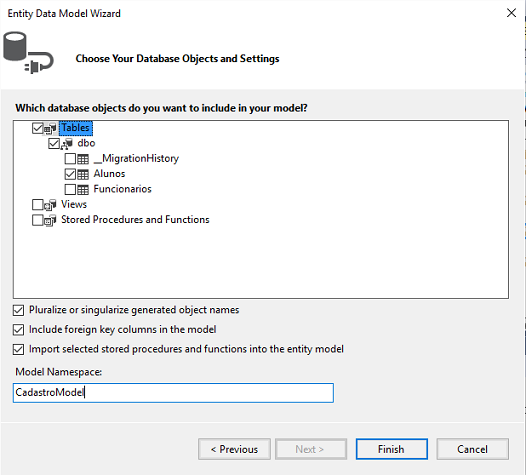Toggle Import selected stored procedures checkbox
Image resolution: width=526 pixels, height=475 pixels.
18,349
